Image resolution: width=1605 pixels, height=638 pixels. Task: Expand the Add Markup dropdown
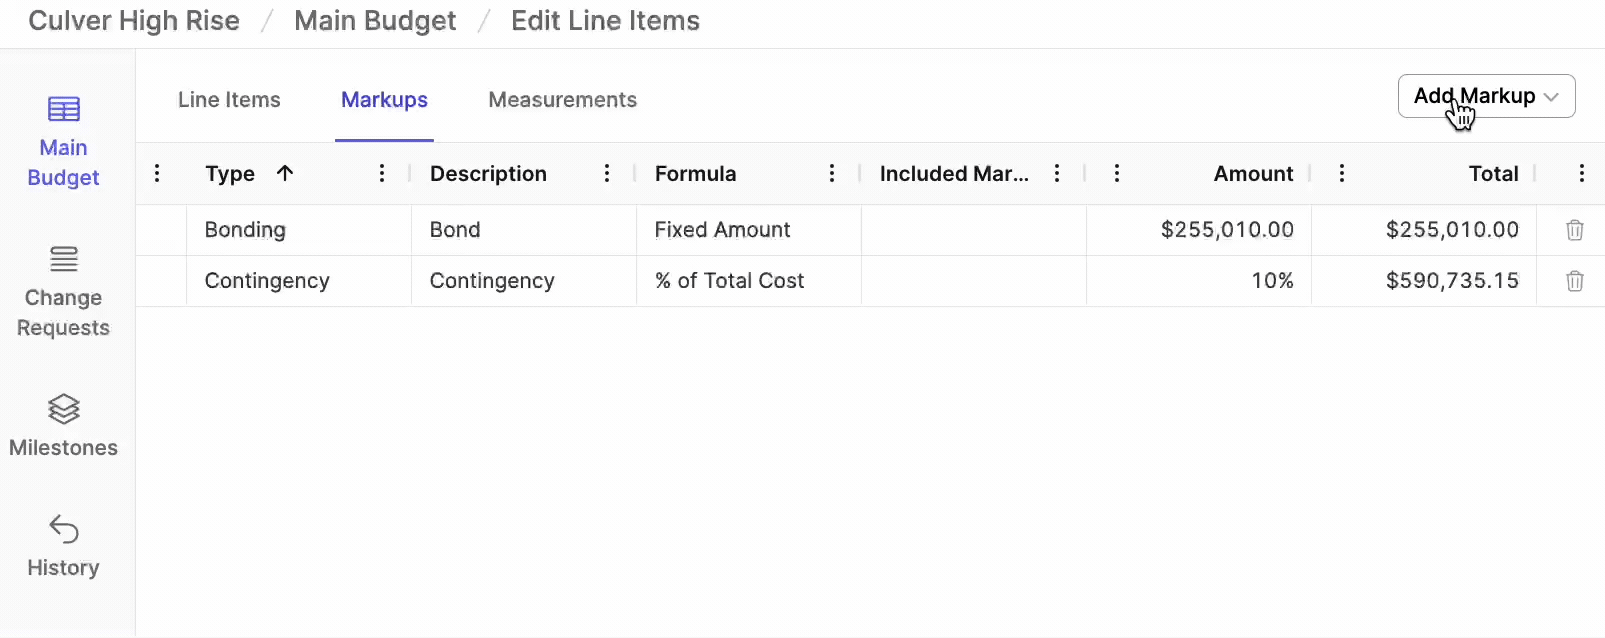pyautogui.click(x=1486, y=96)
